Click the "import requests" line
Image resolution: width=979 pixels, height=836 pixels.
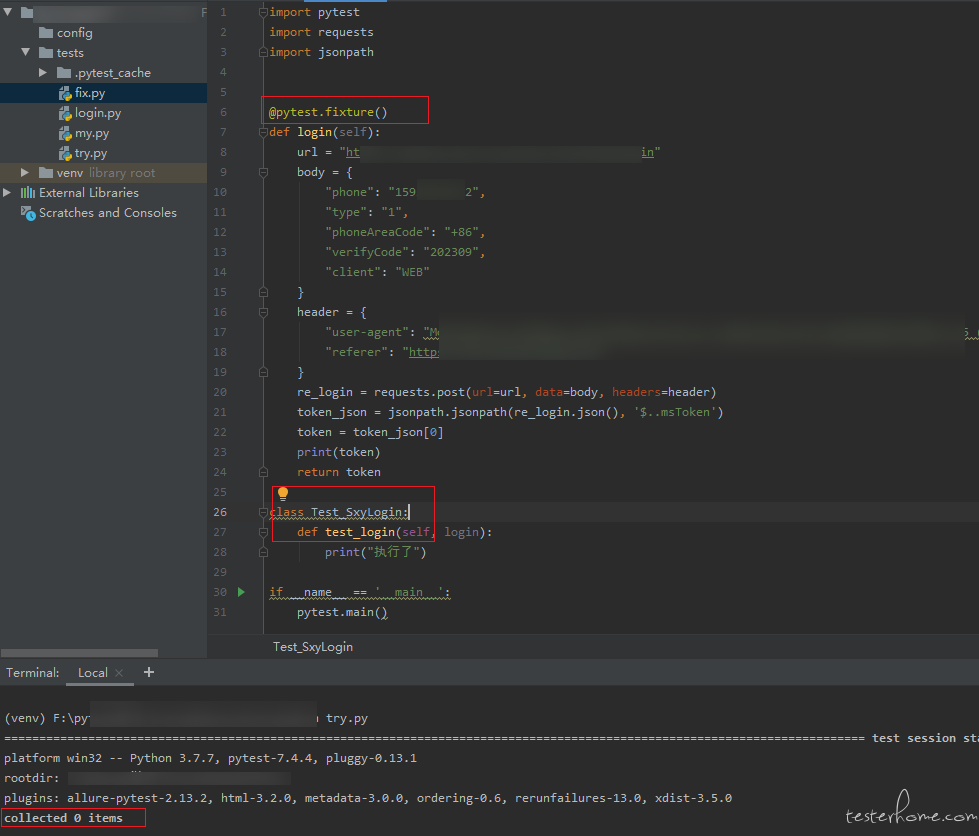322,32
